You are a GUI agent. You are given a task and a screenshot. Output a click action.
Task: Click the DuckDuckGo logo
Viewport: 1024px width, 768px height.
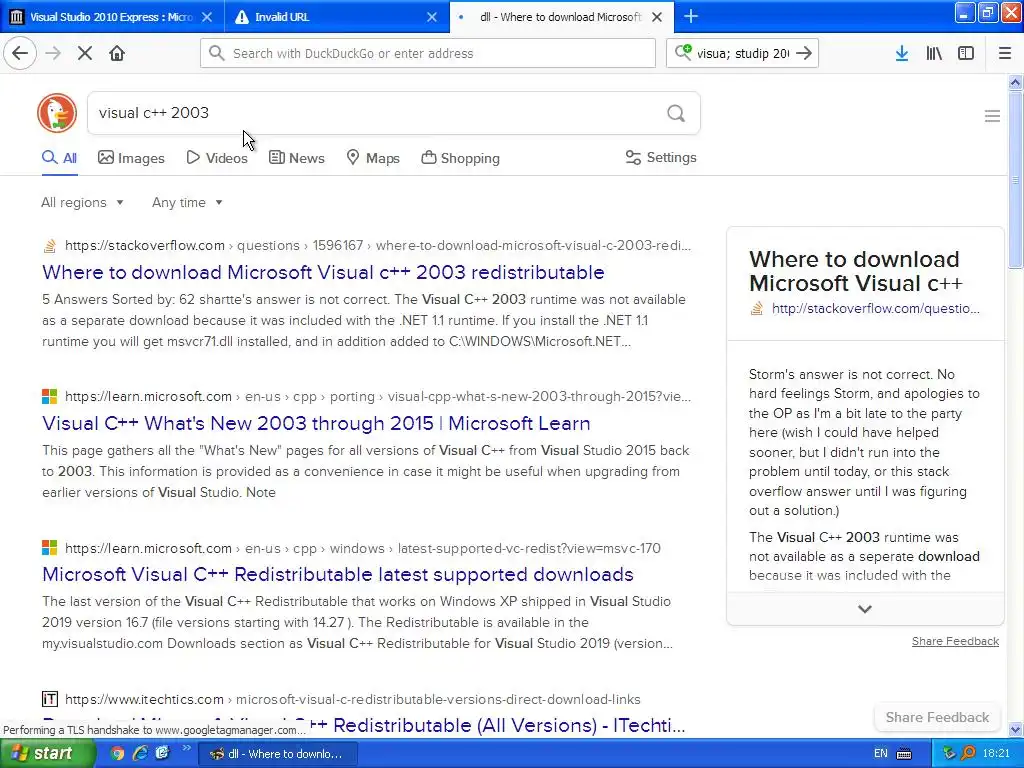57,113
